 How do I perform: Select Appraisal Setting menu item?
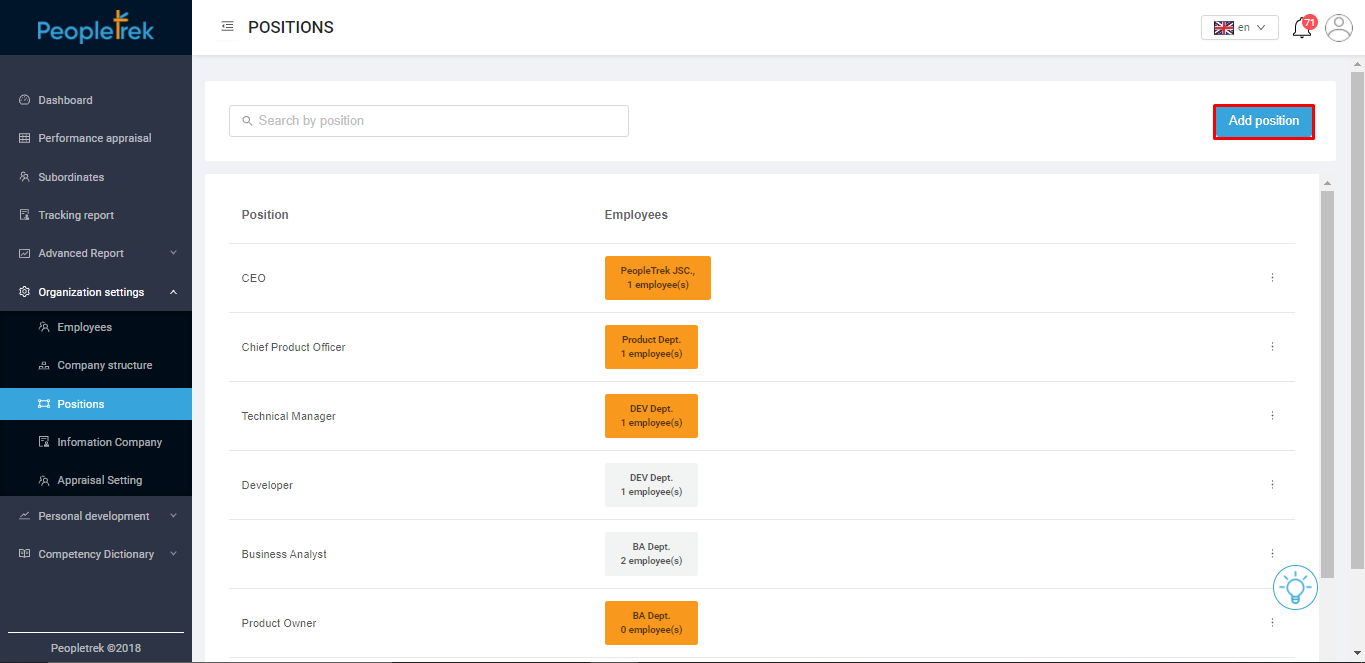[x=99, y=480]
